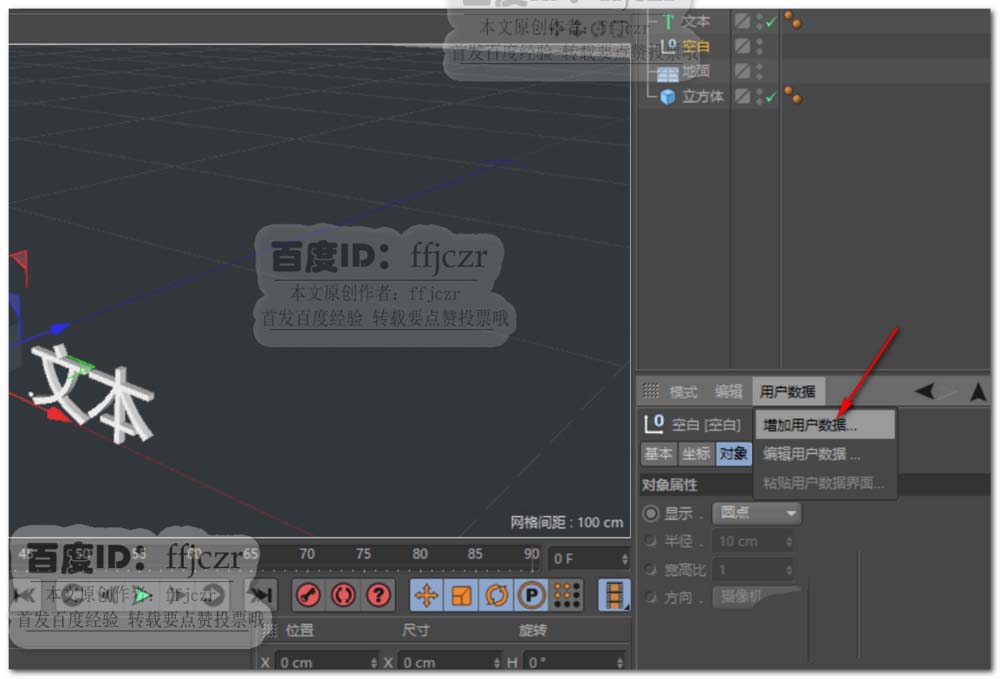Screen dimensions: 1000x679
Task: Toggle green enable checkmark on 文本
Action: 771,22
